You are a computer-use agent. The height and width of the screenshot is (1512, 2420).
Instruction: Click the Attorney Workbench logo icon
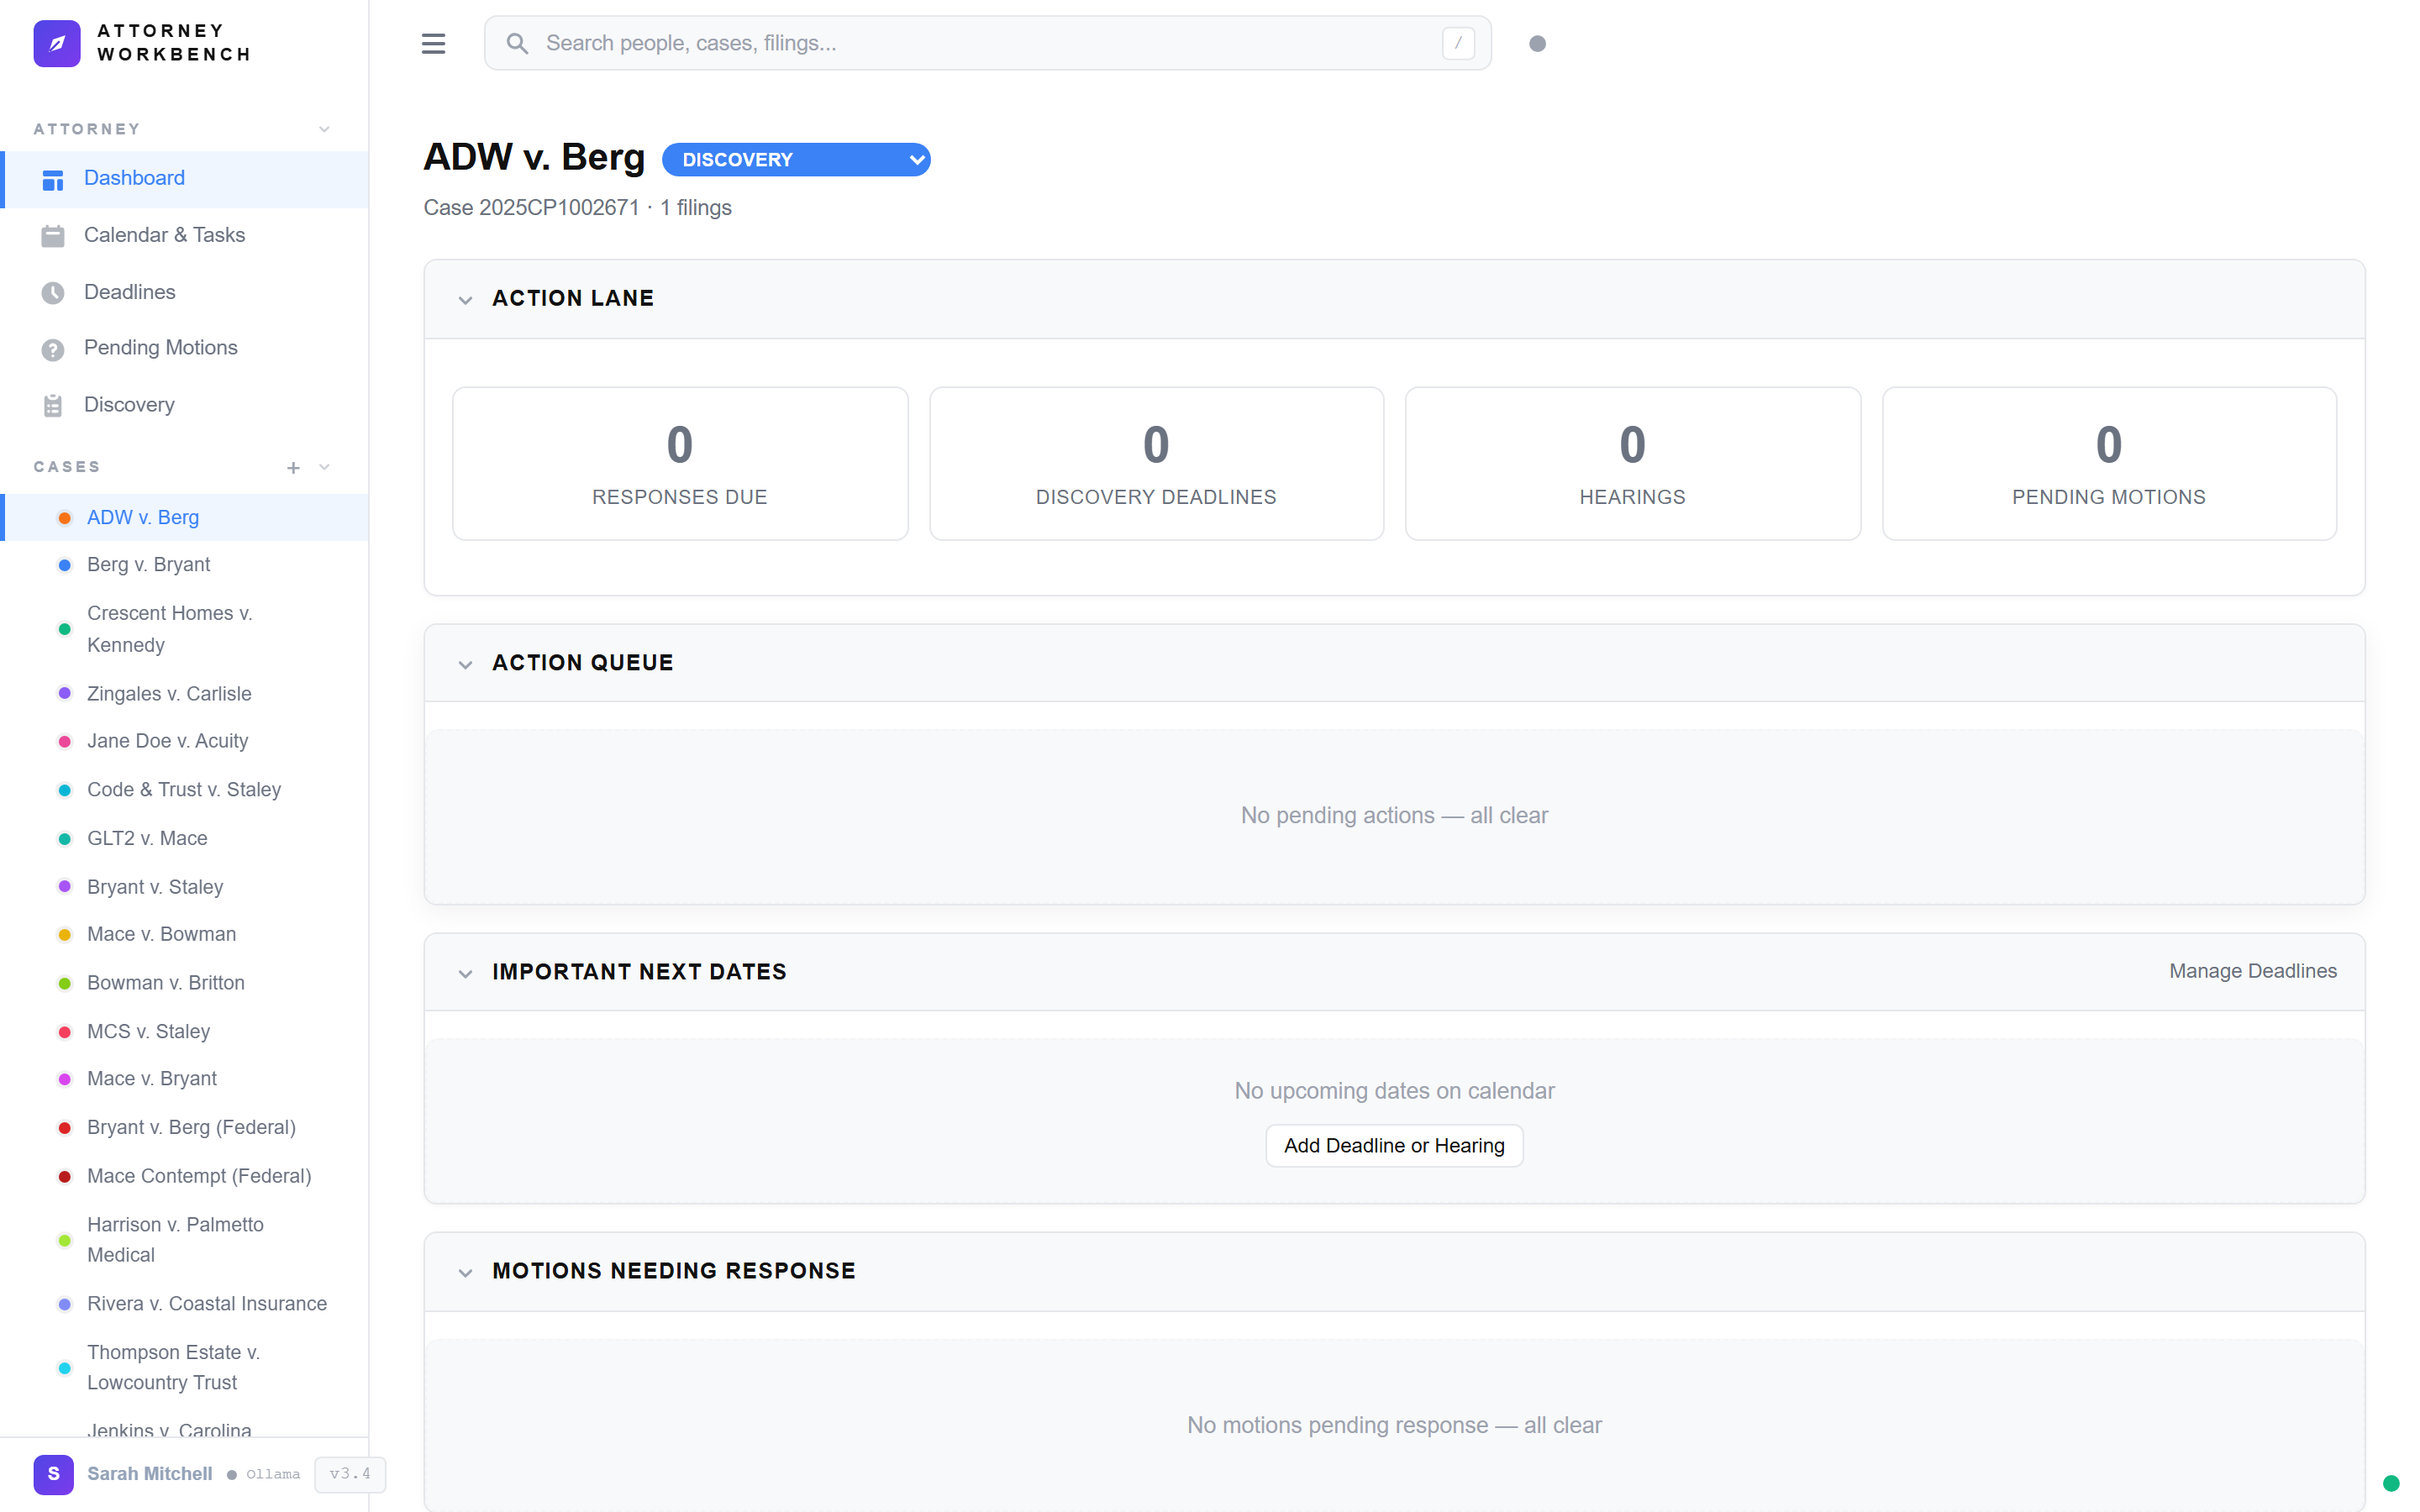[x=57, y=43]
